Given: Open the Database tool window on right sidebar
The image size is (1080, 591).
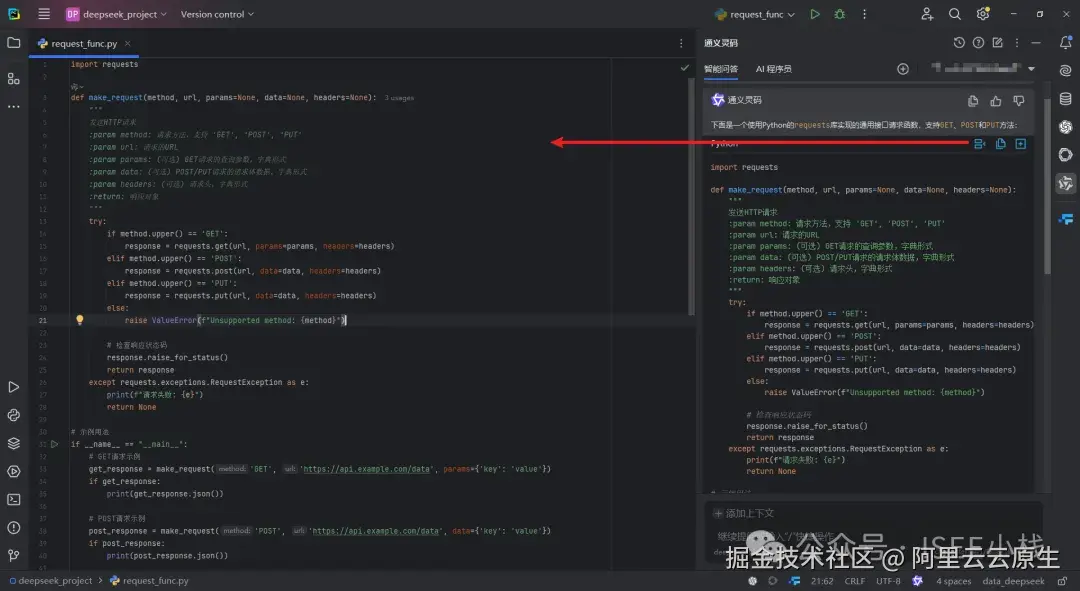Looking at the screenshot, I should [x=1066, y=99].
